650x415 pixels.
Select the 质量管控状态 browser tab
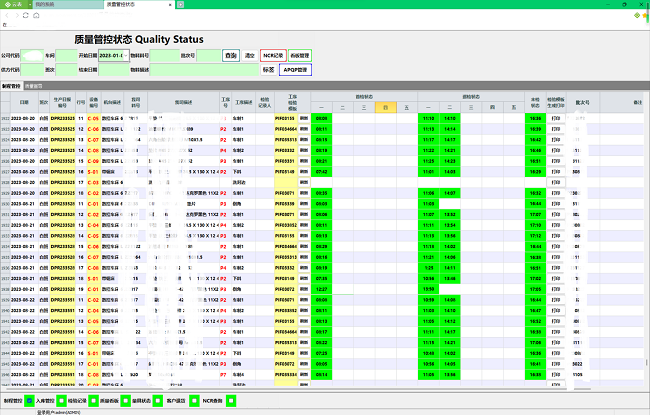tap(137, 5)
